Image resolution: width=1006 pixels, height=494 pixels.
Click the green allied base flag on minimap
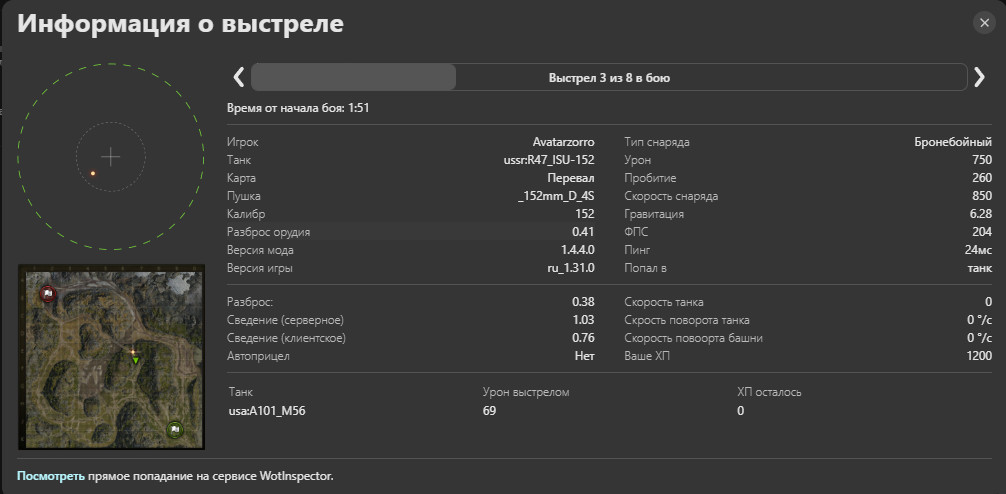[x=175, y=429]
